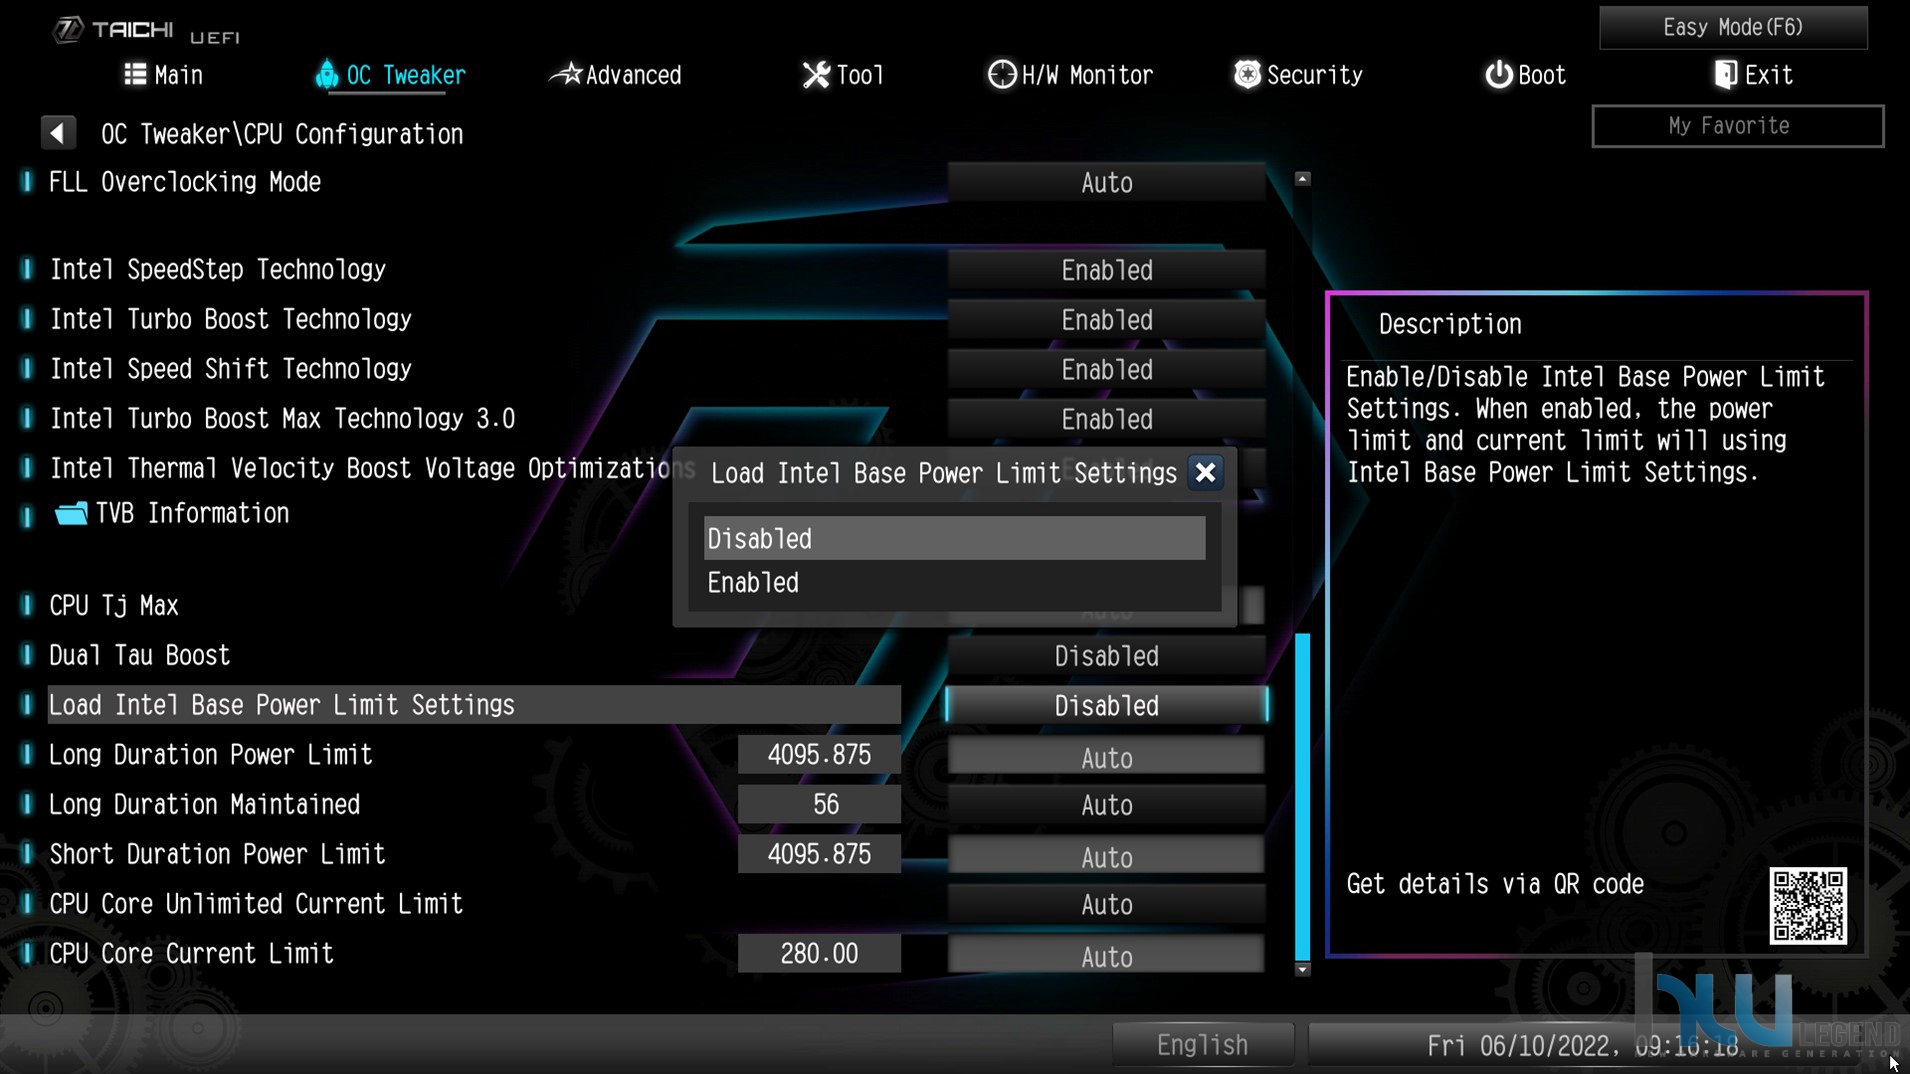
Task: Switch to the Tool tab
Action: [843, 75]
